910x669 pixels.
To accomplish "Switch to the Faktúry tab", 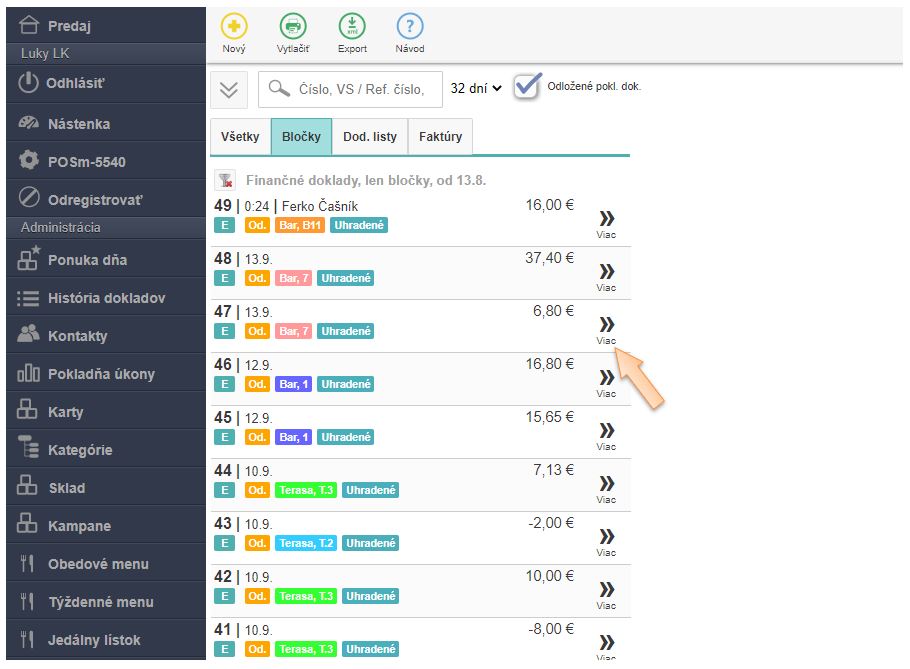I will tap(440, 137).
